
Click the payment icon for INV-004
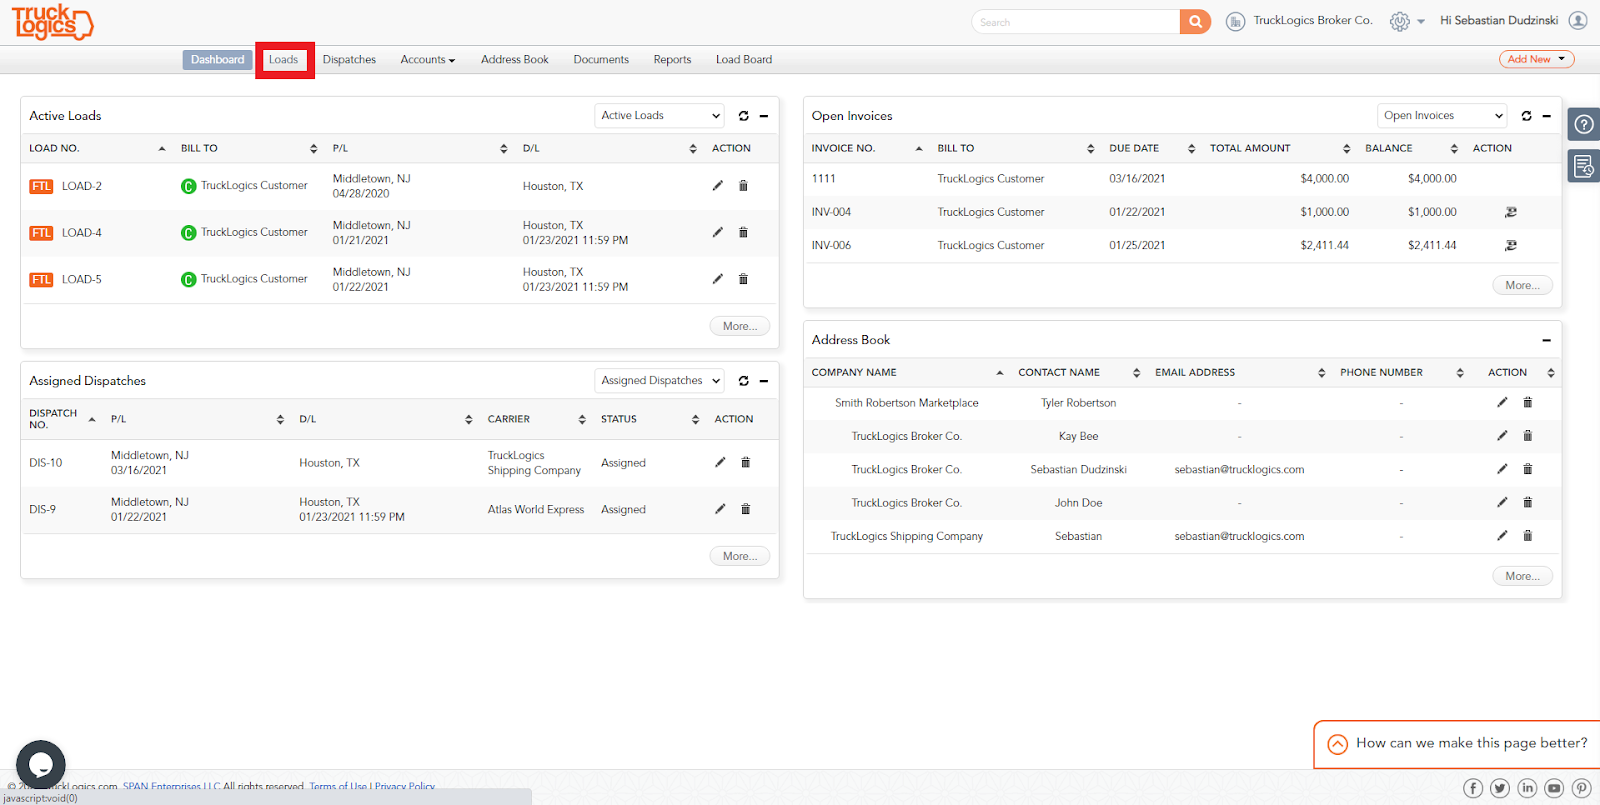[1511, 212]
